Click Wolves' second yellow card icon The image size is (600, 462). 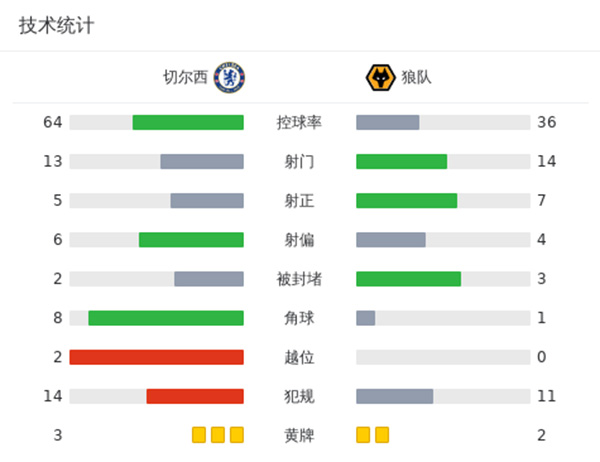382,435
